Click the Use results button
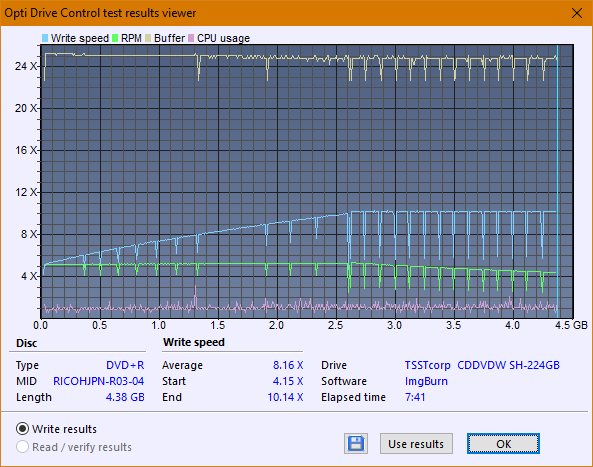This screenshot has width=593, height=467. coord(416,444)
